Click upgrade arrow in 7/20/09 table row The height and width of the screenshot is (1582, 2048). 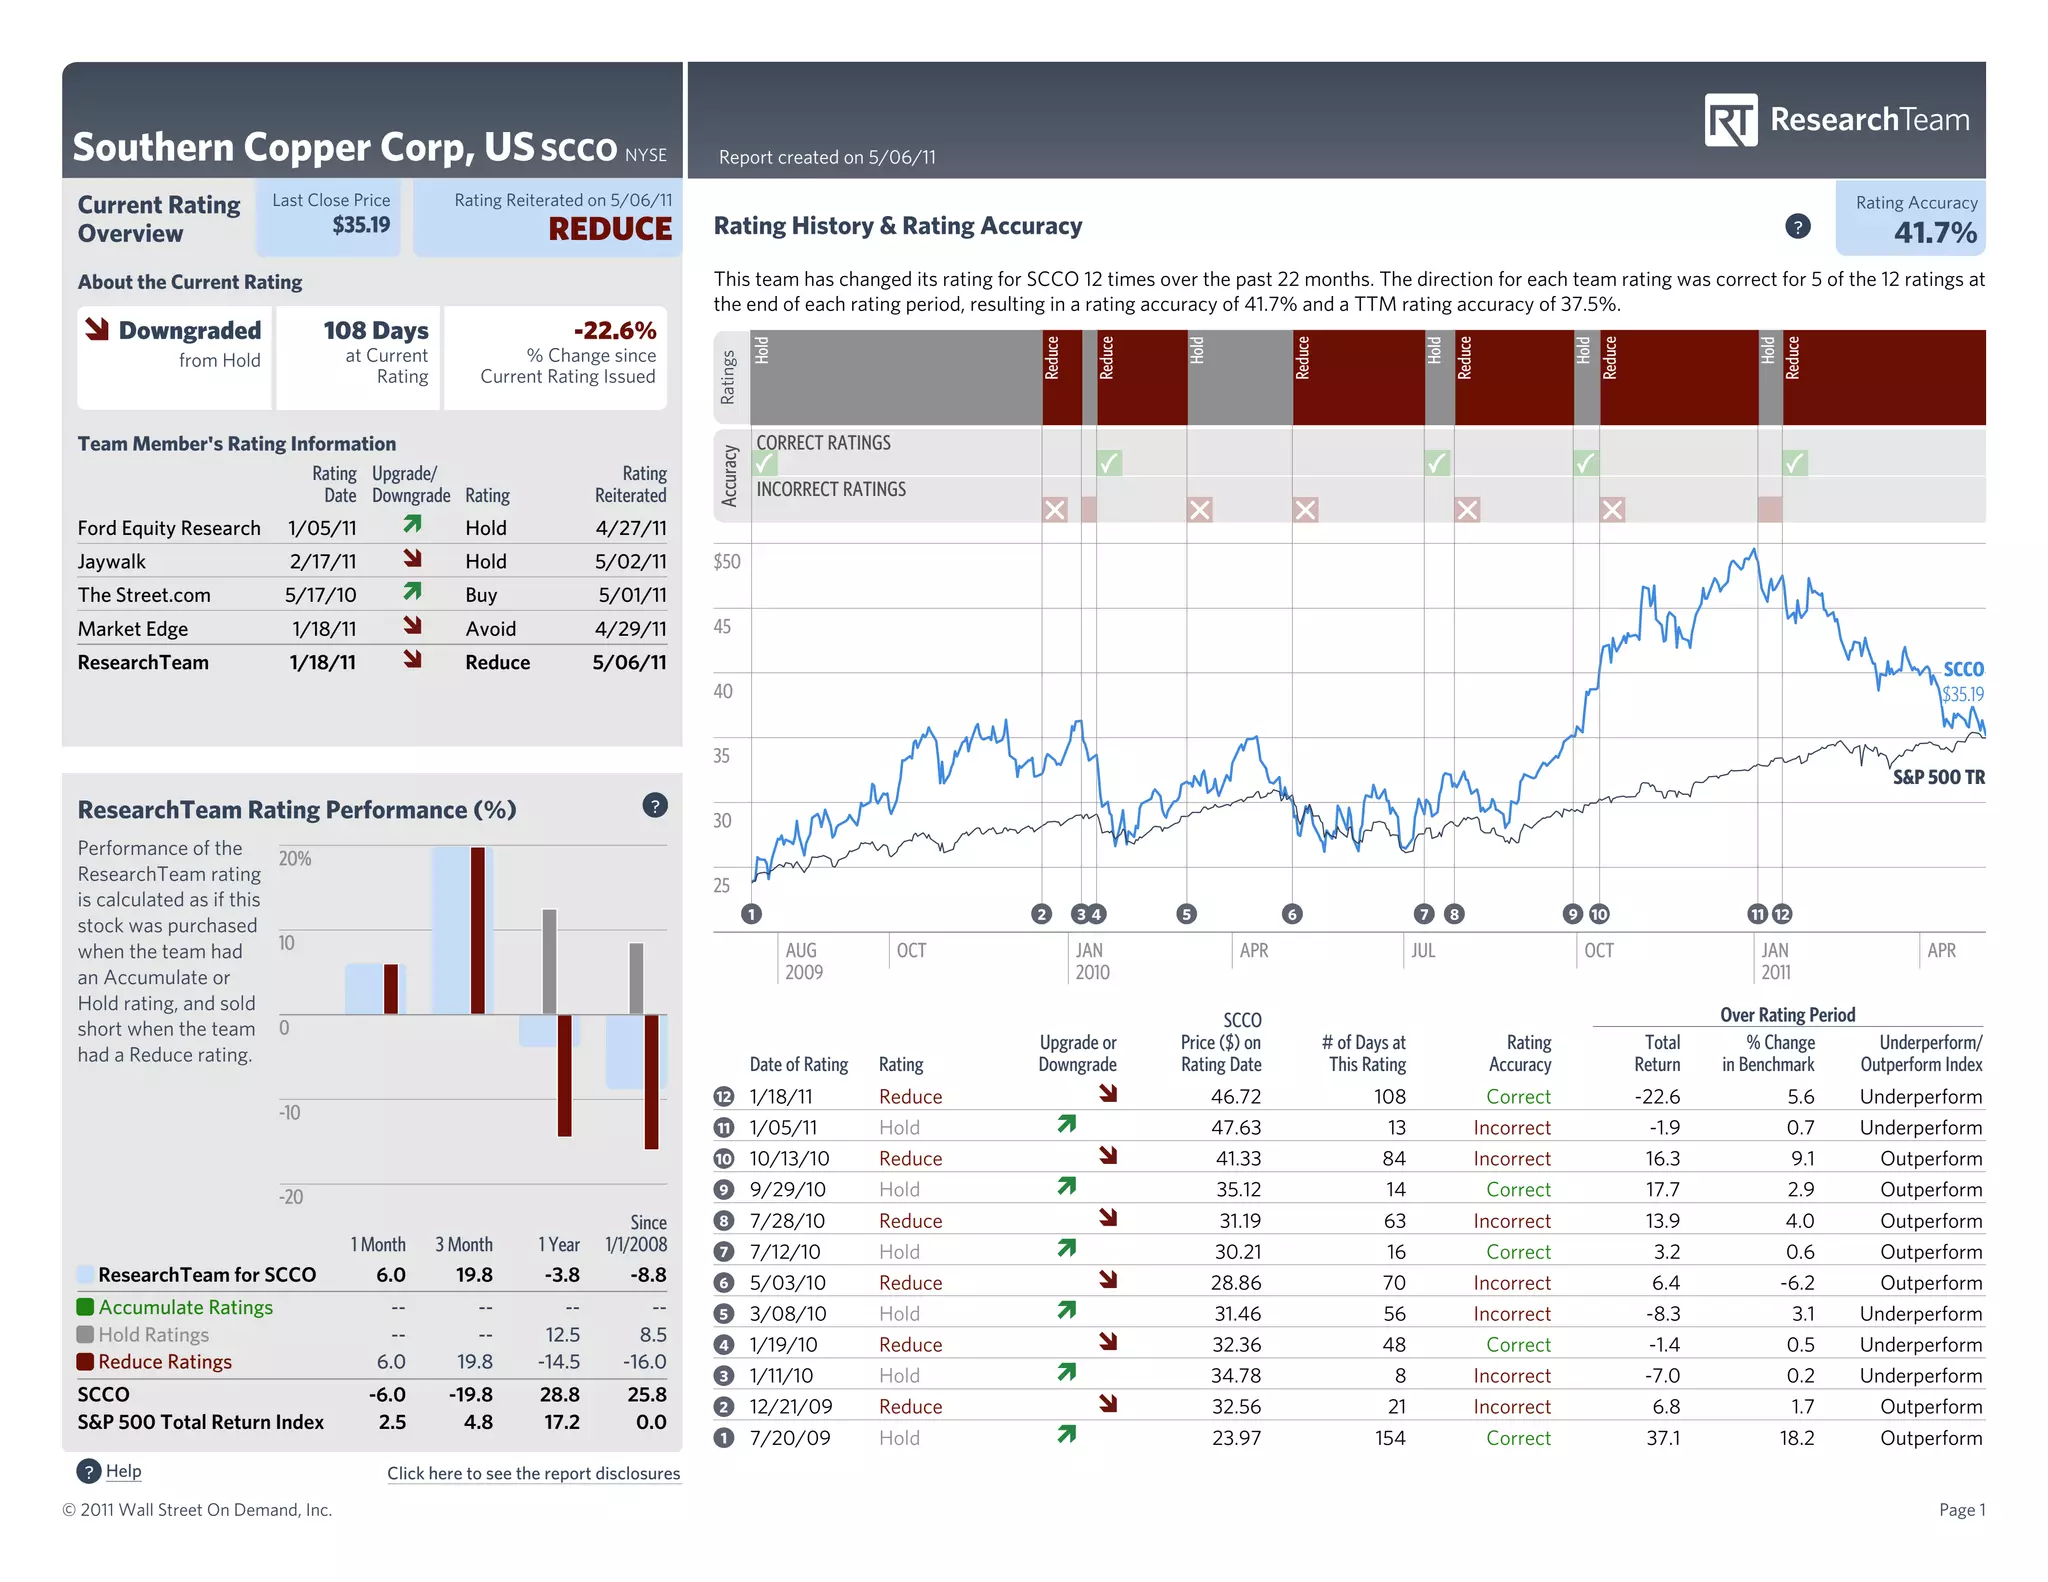click(1067, 1435)
